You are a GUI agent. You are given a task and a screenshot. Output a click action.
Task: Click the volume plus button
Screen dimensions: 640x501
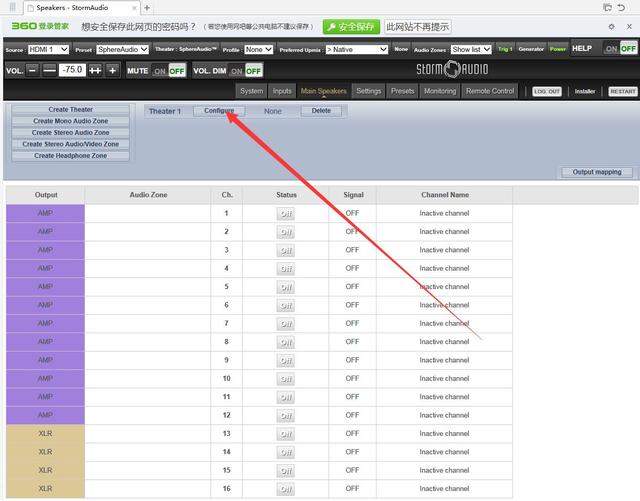point(112,70)
